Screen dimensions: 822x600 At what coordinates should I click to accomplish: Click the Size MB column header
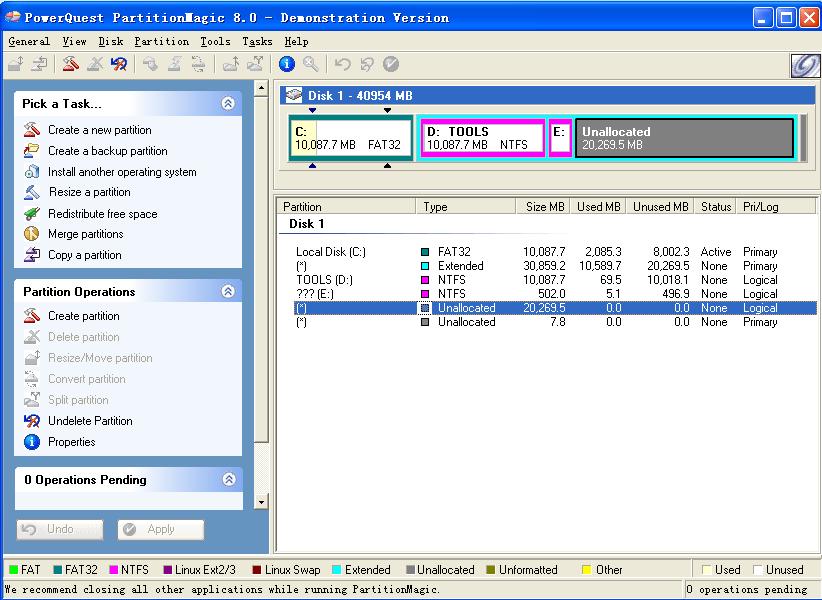coord(544,206)
